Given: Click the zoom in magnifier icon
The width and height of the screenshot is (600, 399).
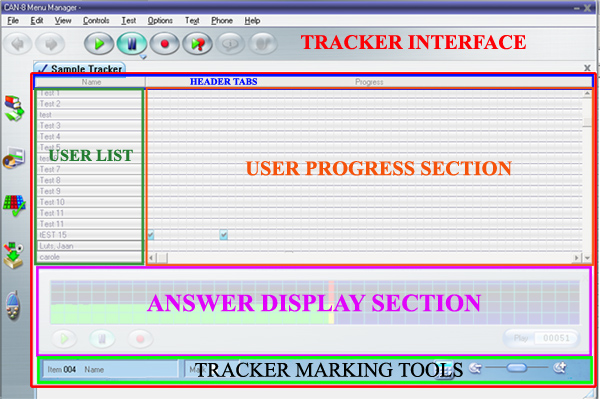Looking at the screenshot, I should pyautogui.click(x=559, y=368).
